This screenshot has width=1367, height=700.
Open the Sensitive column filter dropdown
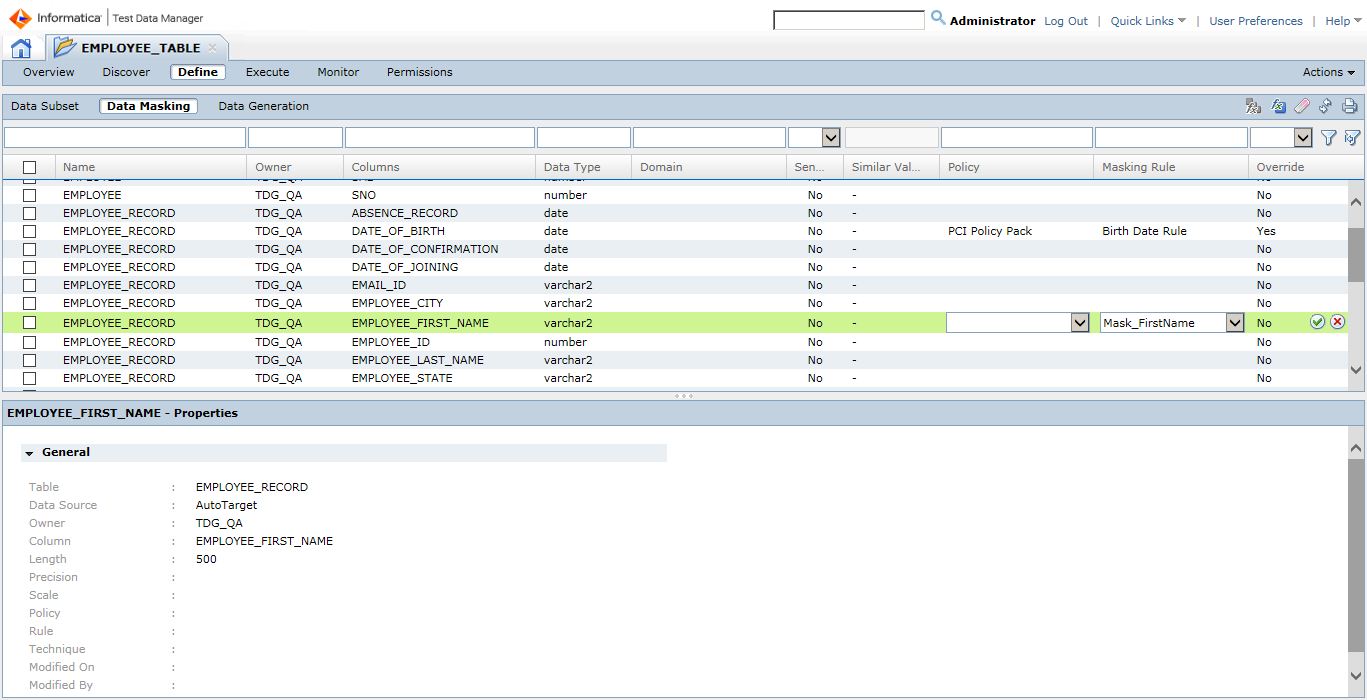(830, 138)
